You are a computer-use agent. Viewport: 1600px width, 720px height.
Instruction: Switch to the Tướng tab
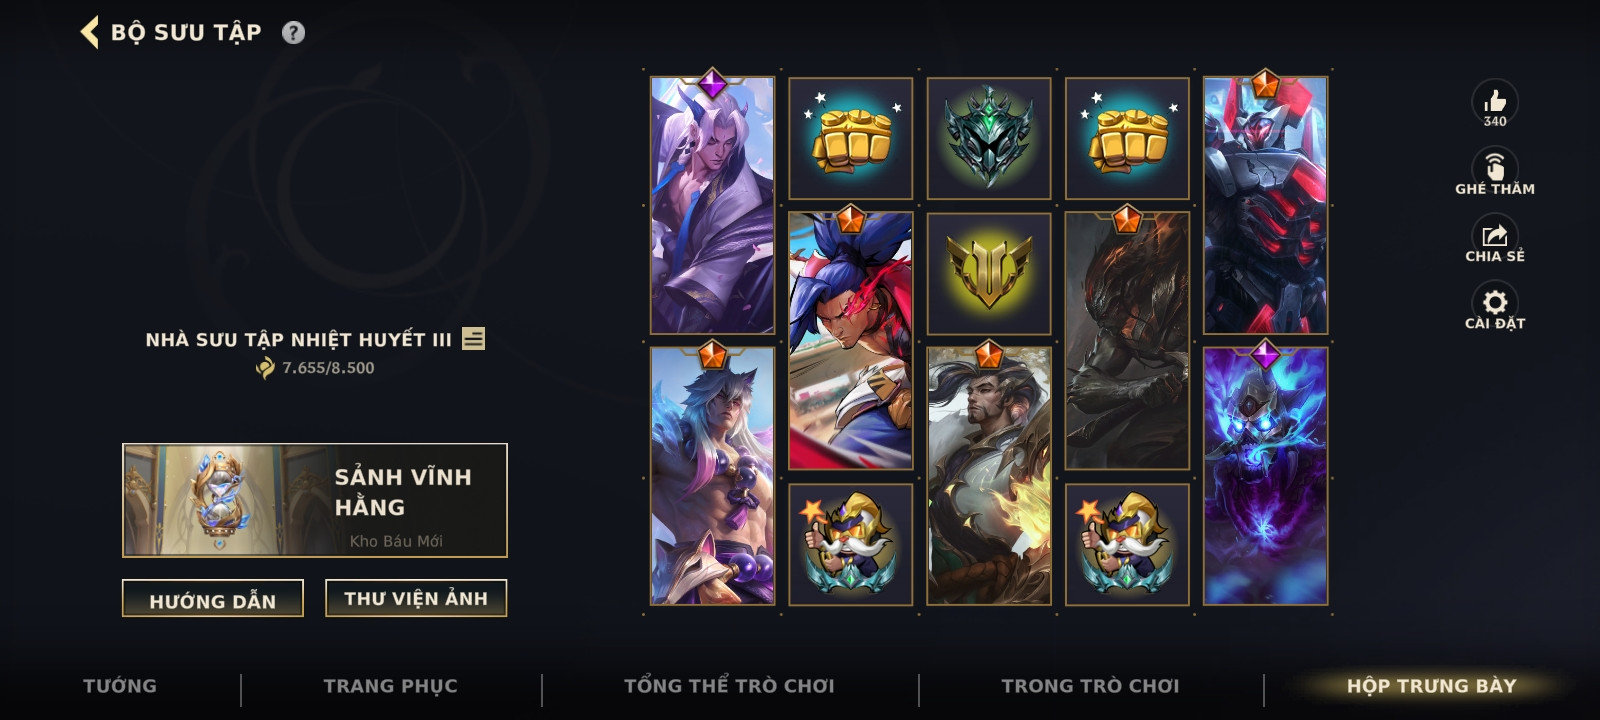pyautogui.click(x=120, y=686)
